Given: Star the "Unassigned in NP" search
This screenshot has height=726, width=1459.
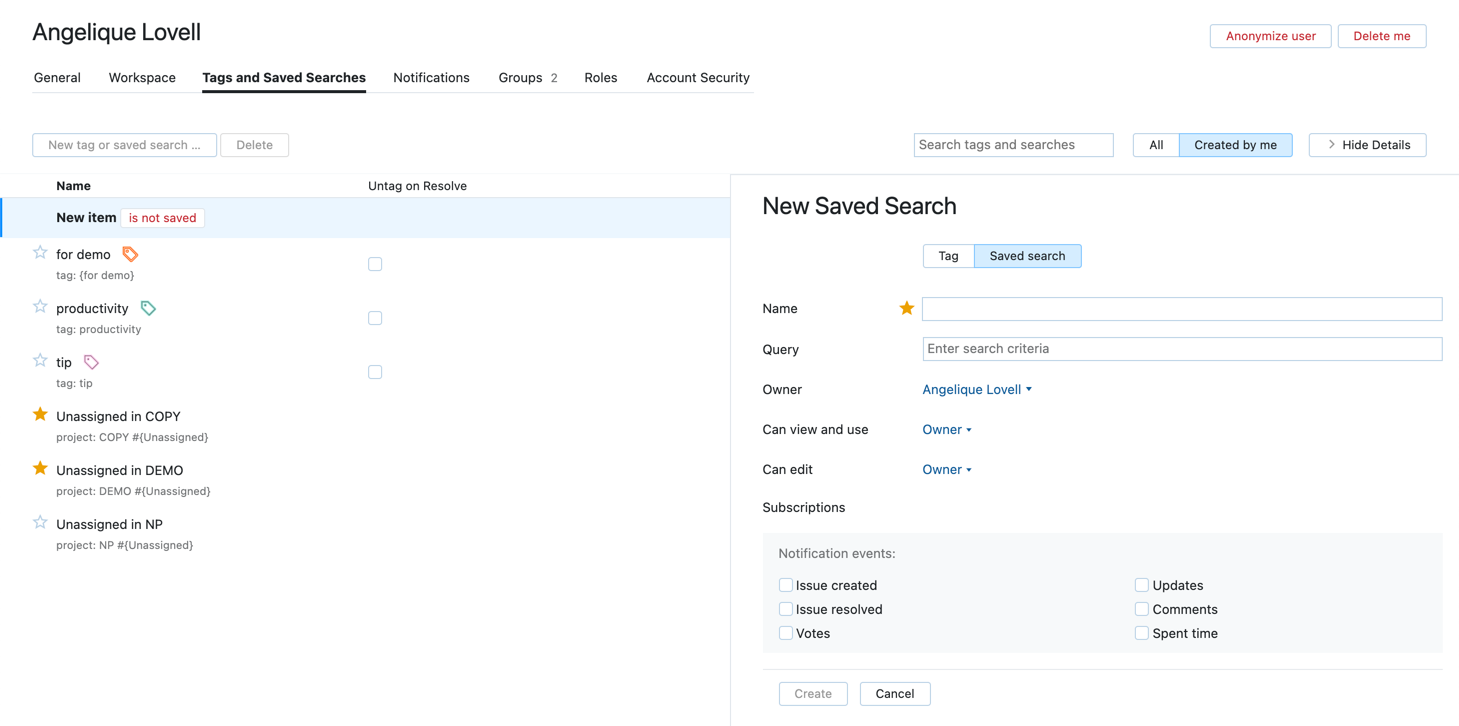Looking at the screenshot, I should coord(40,520).
